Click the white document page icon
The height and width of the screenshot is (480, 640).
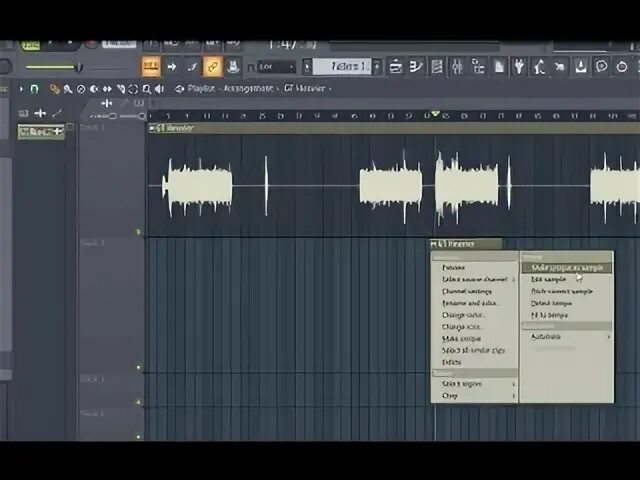(x=499, y=66)
